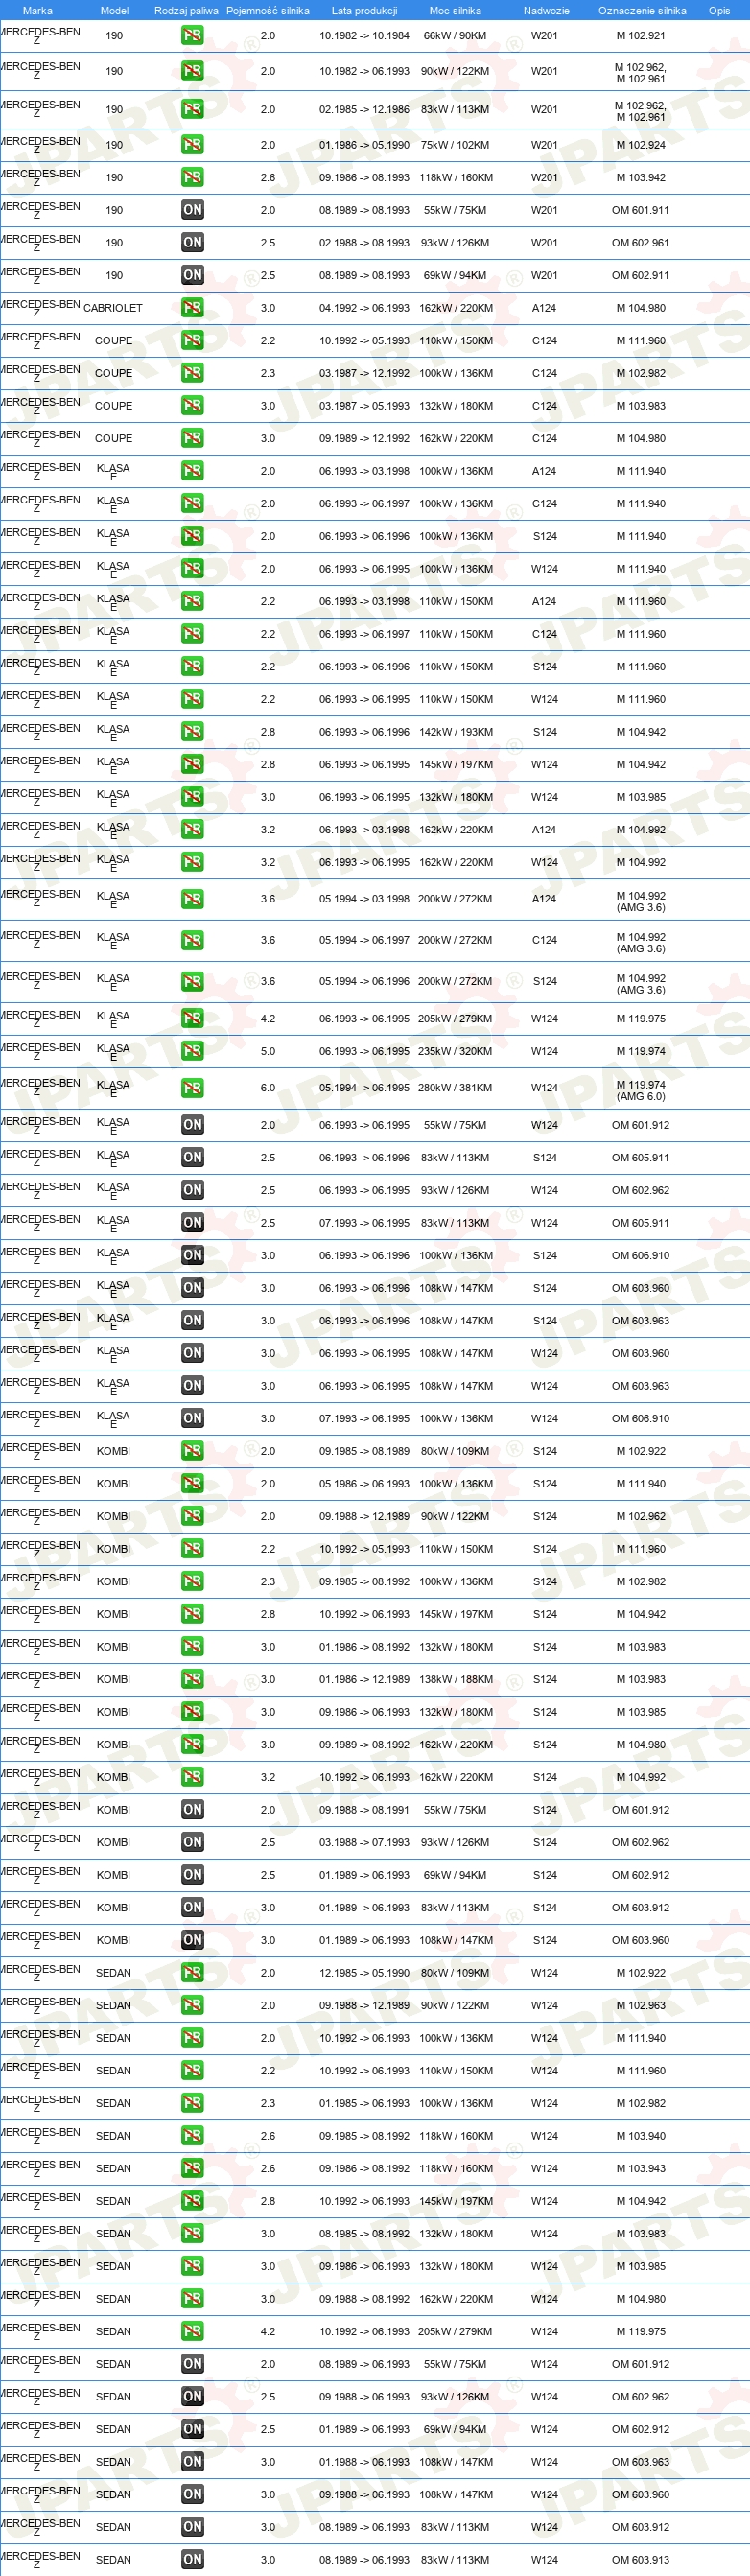Click fuel icon in KLASA E 5.0 row
Image resolution: width=750 pixels, height=2576 pixels.
[192, 1051]
